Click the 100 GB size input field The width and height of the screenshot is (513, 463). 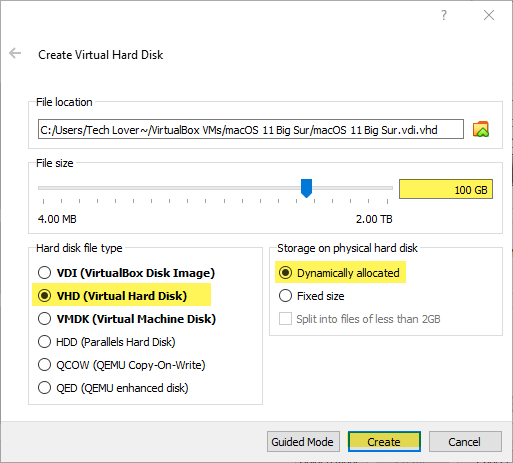point(446,189)
